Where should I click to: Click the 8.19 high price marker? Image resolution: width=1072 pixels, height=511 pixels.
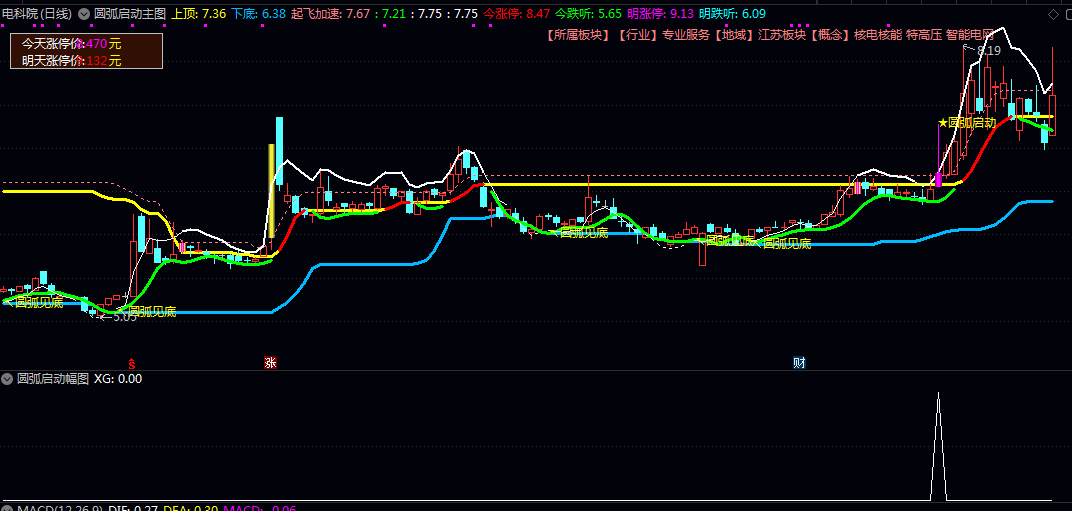tap(988, 51)
